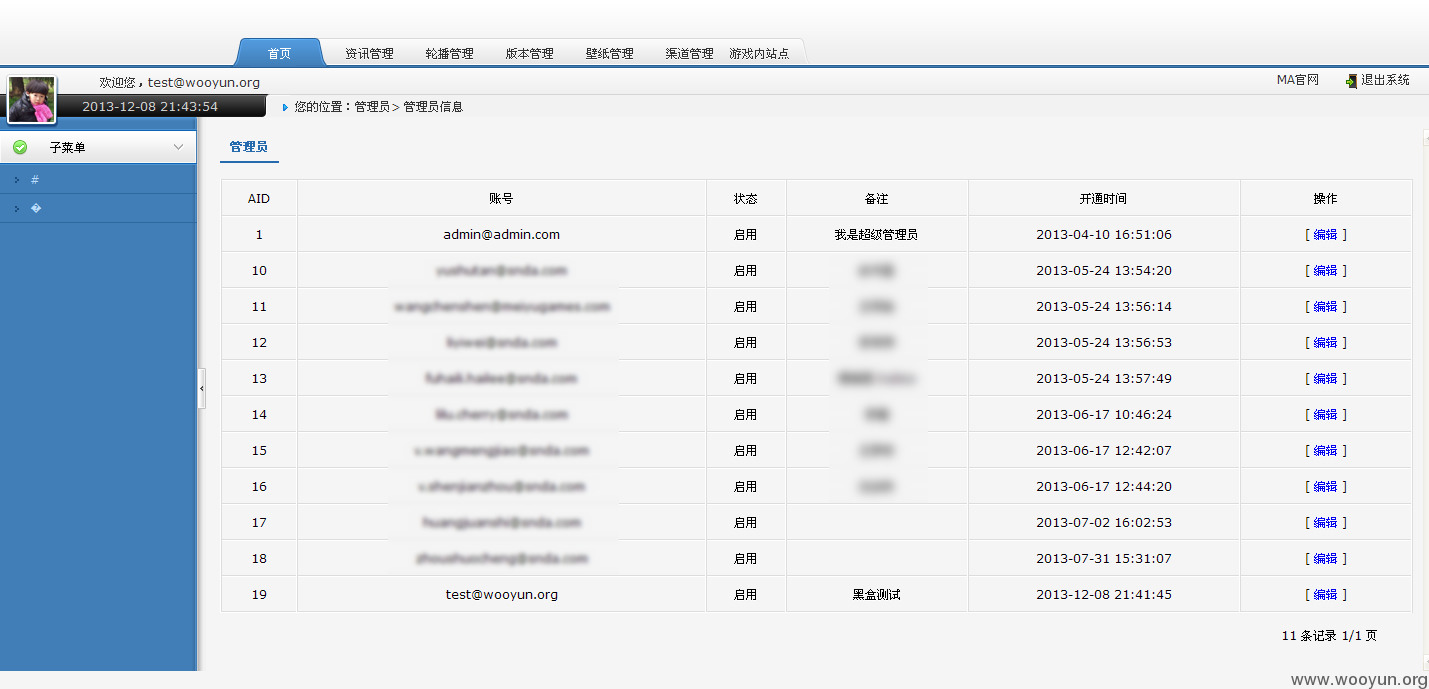The height and width of the screenshot is (689, 1429).
Task: Open the MA官网 link
Action: click(1298, 80)
